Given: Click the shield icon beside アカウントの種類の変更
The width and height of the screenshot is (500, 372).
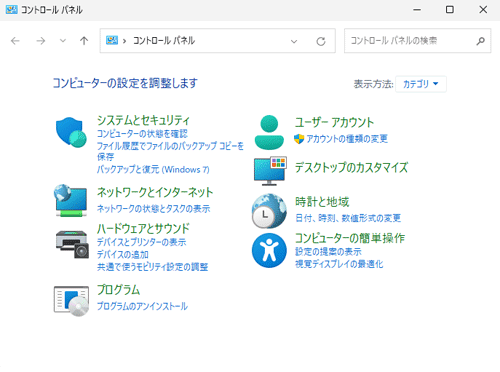Looking at the screenshot, I should 299,139.
